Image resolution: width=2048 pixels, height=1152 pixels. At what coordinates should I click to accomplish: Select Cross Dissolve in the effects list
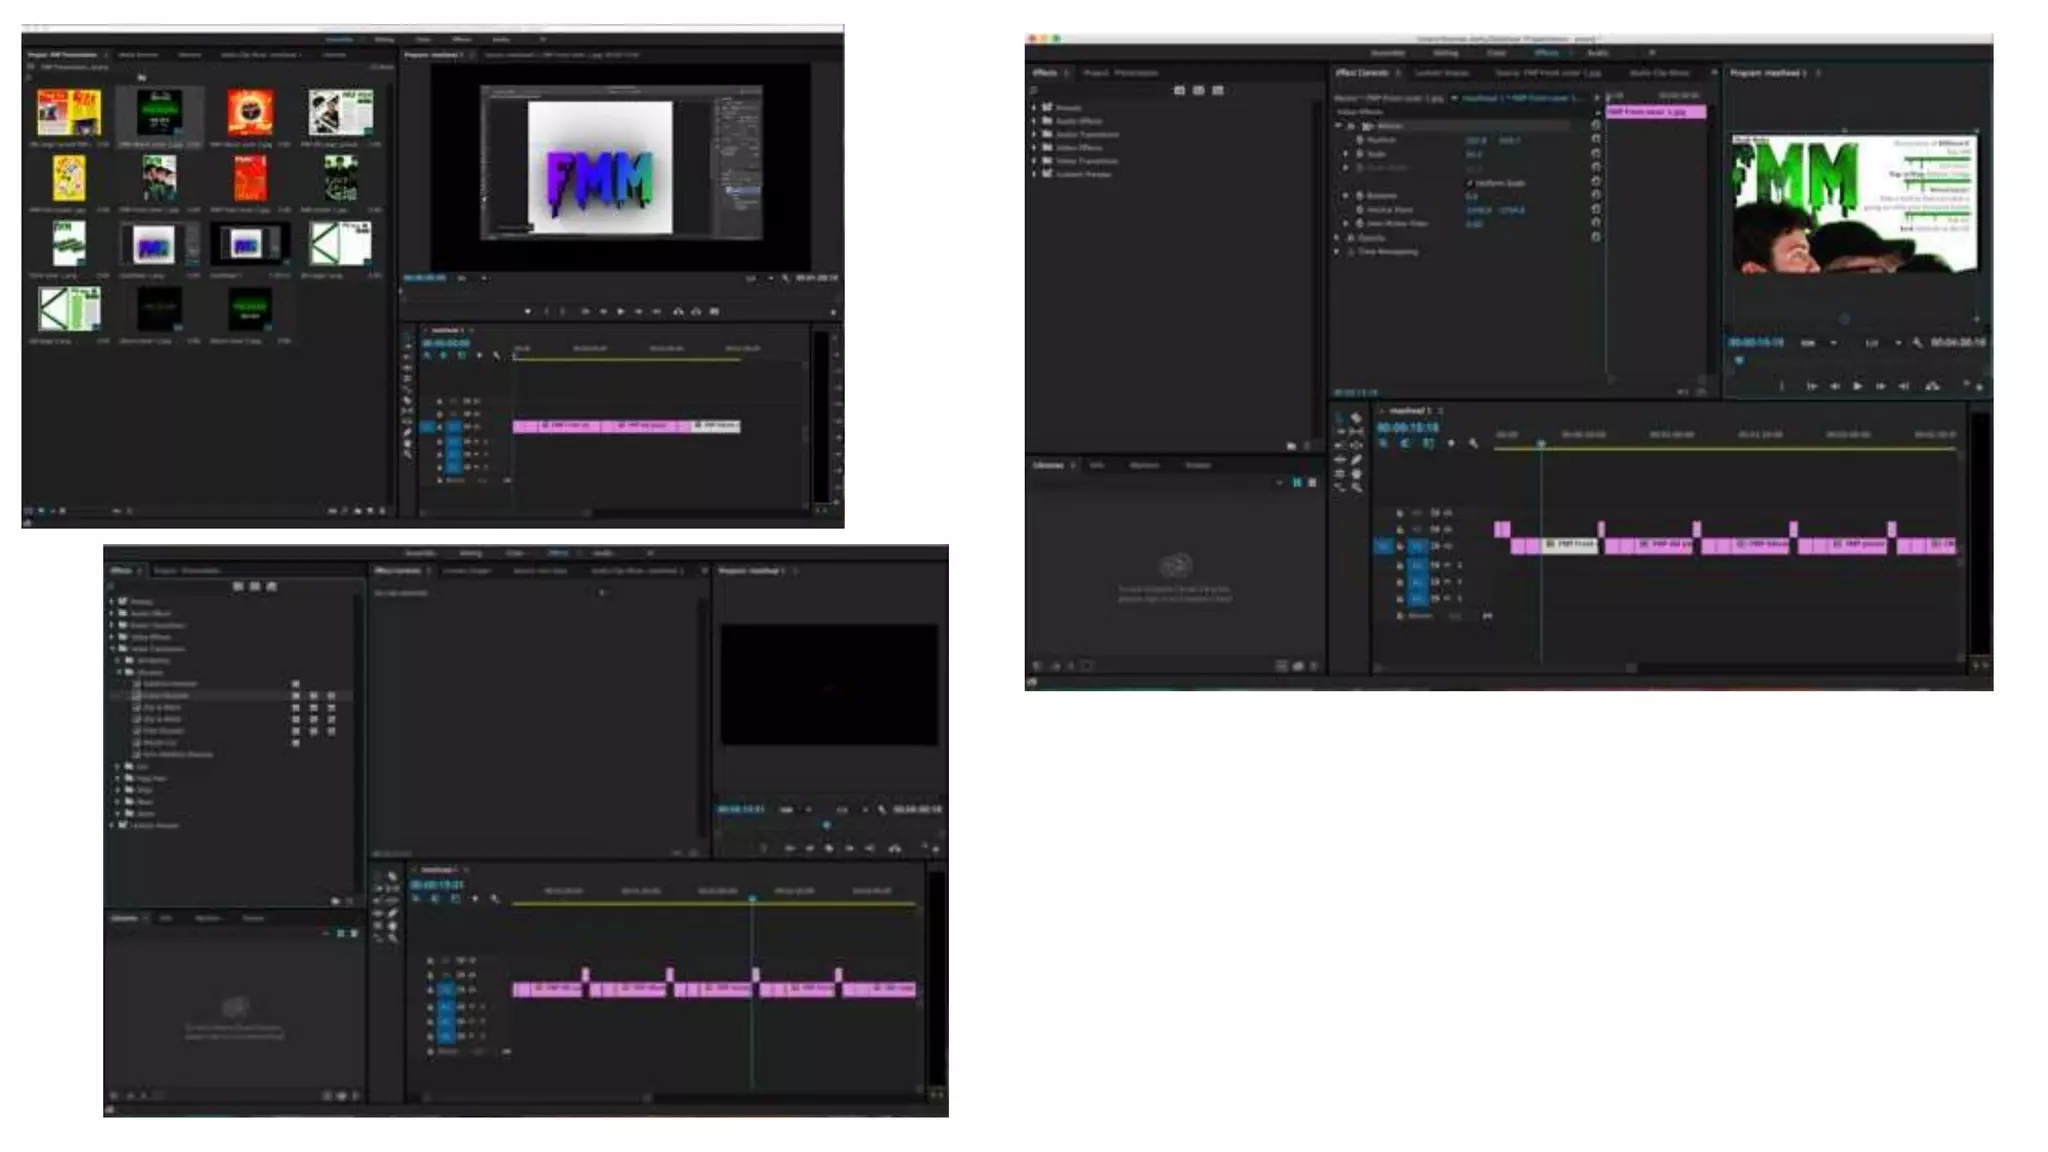pyautogui.click(x=166, y=696)
